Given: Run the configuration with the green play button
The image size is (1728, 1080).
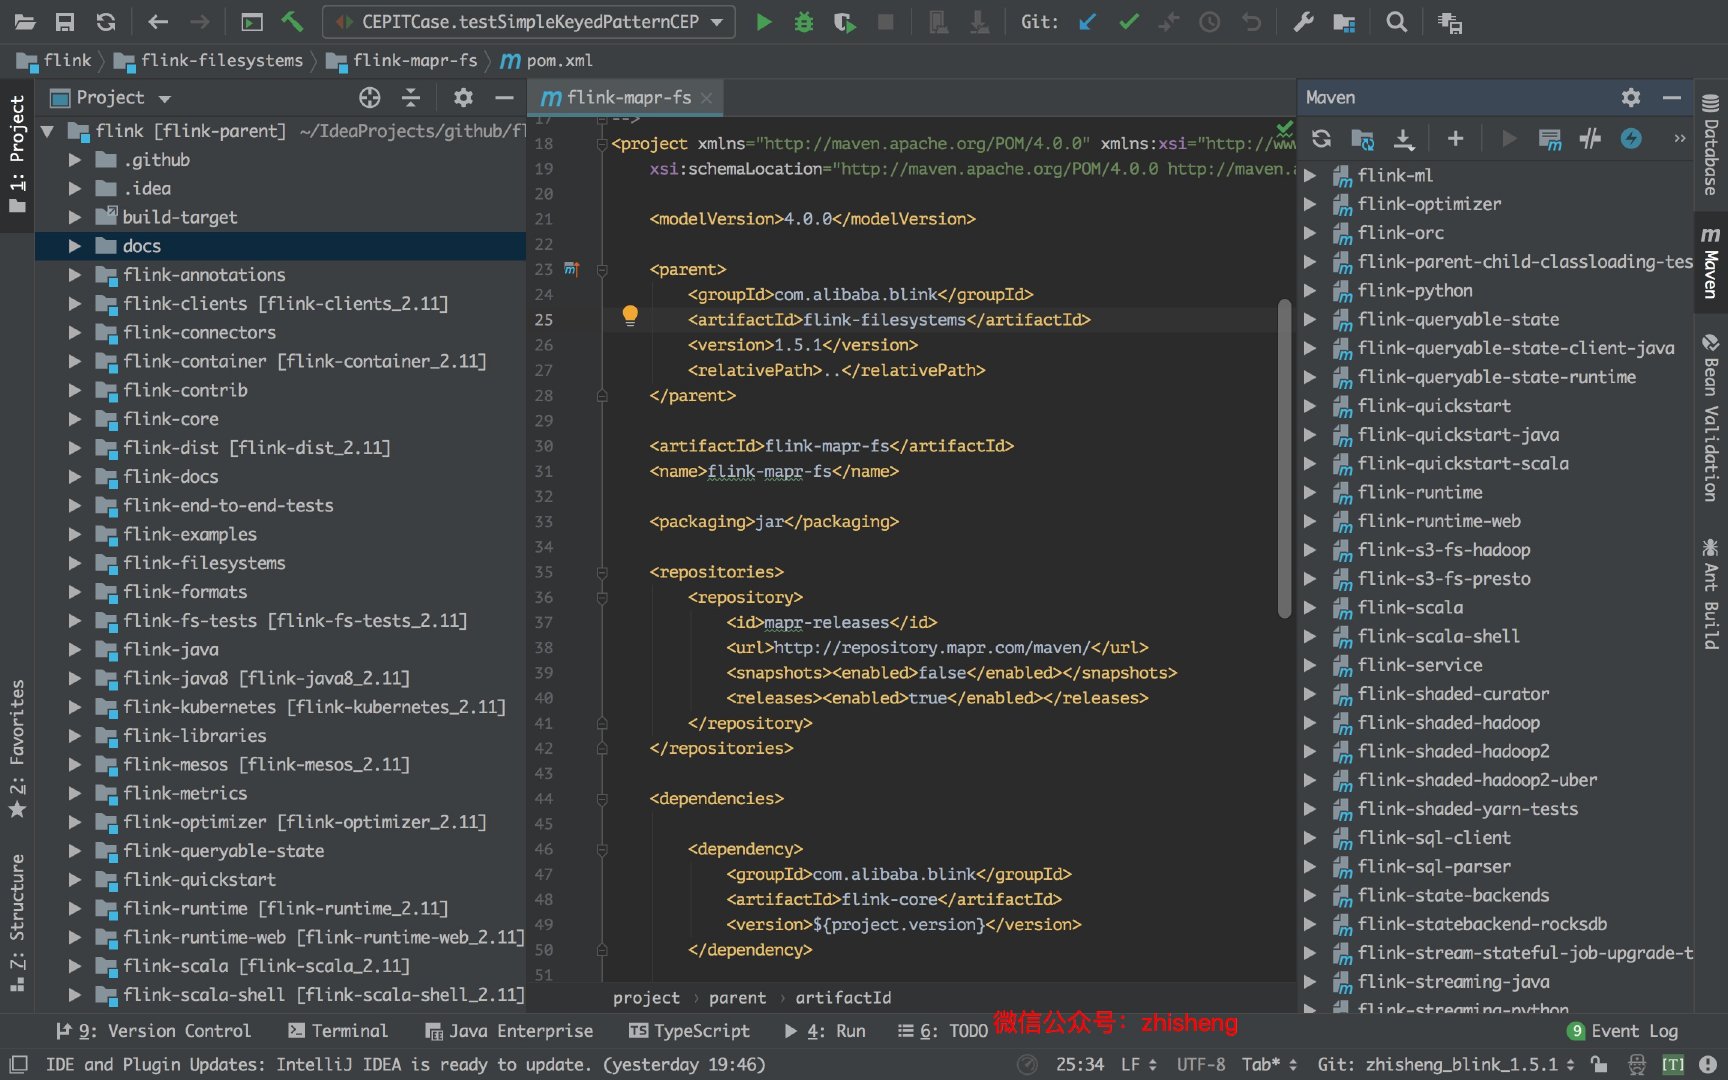Looking at the screenshot, I should [764, 22].
